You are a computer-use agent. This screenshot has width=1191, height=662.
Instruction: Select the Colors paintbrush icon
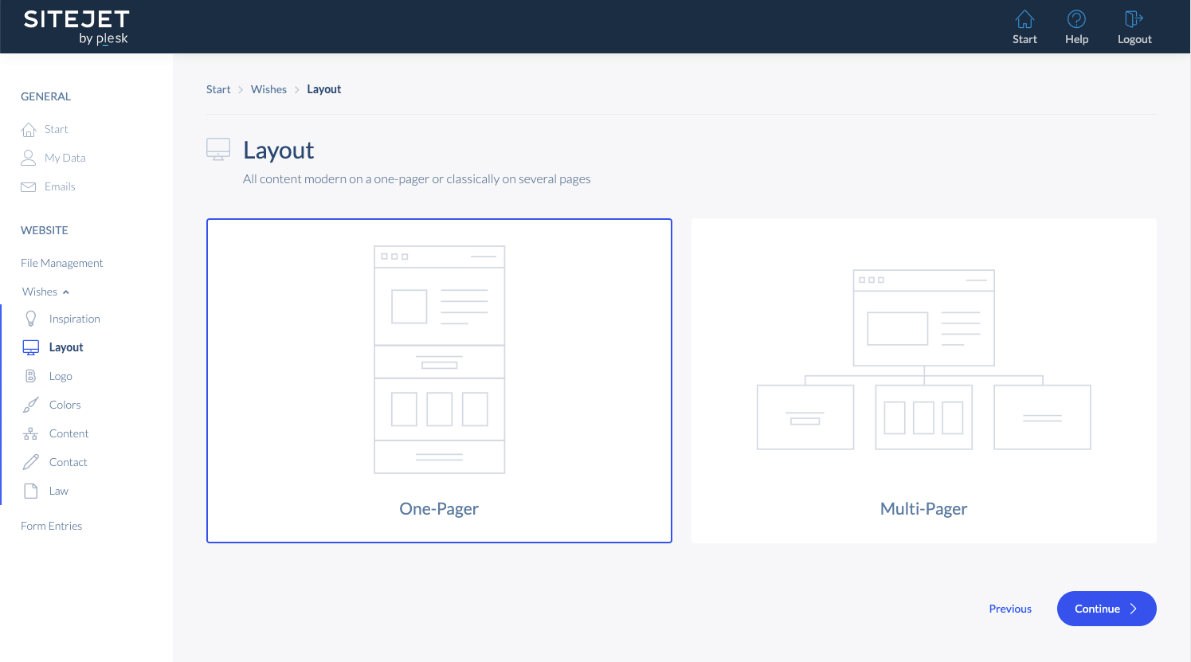(31, 404)
